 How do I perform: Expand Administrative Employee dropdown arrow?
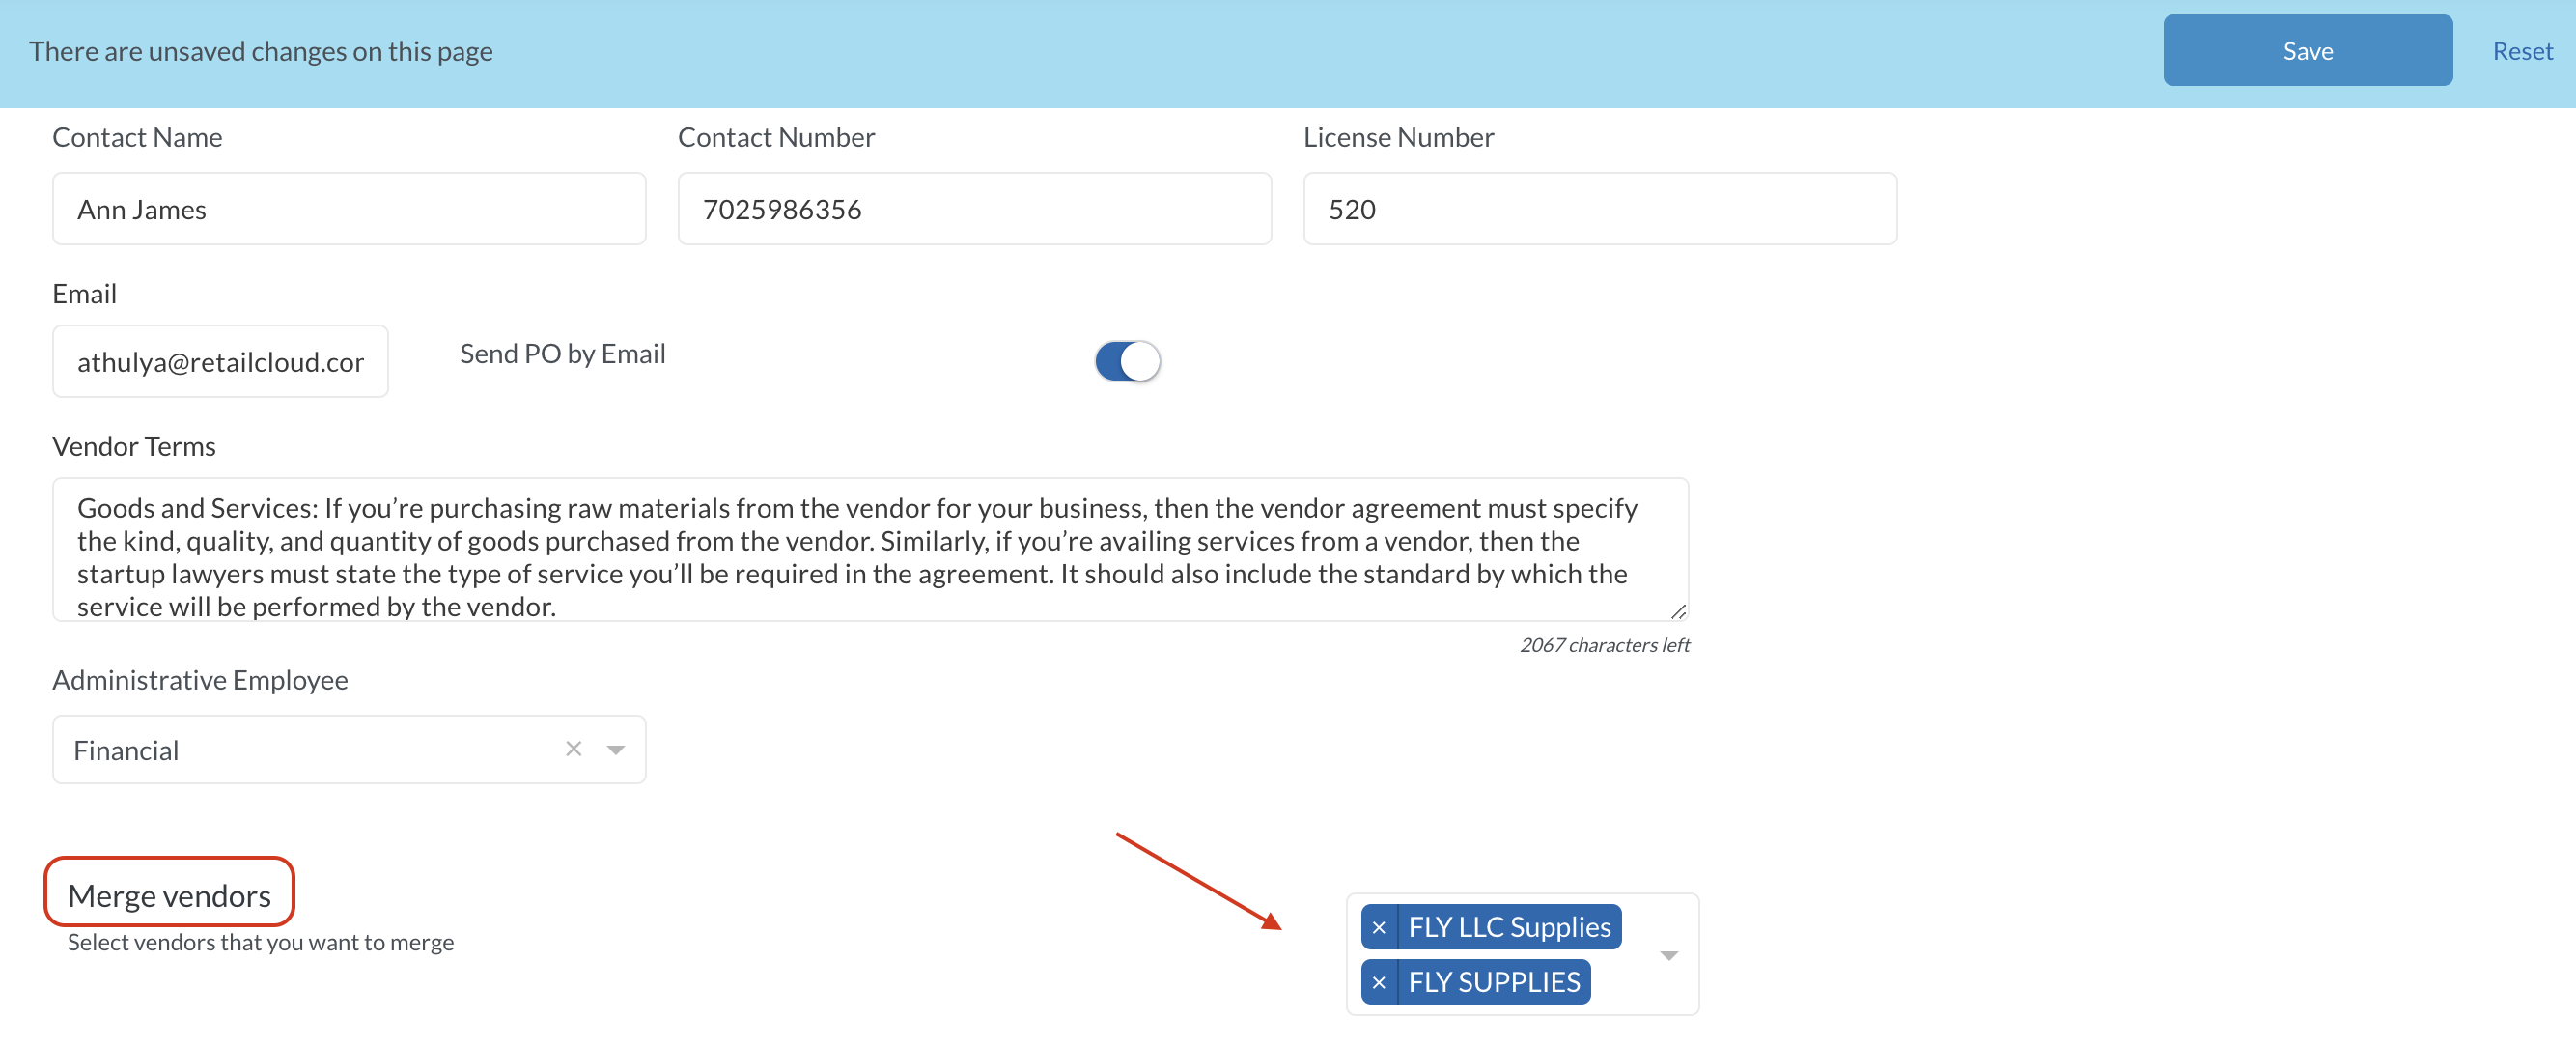coord(616,750)
